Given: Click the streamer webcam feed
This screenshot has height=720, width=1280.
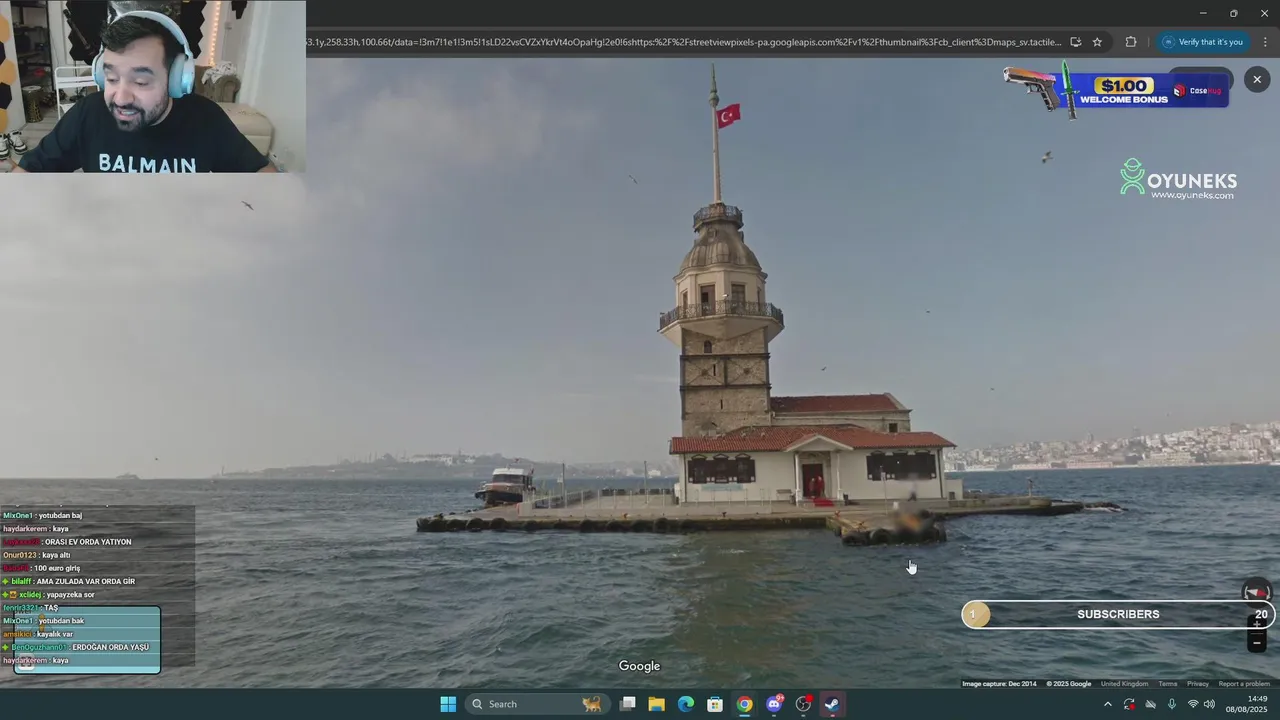Looking at the screenshot, I should 153,86.
